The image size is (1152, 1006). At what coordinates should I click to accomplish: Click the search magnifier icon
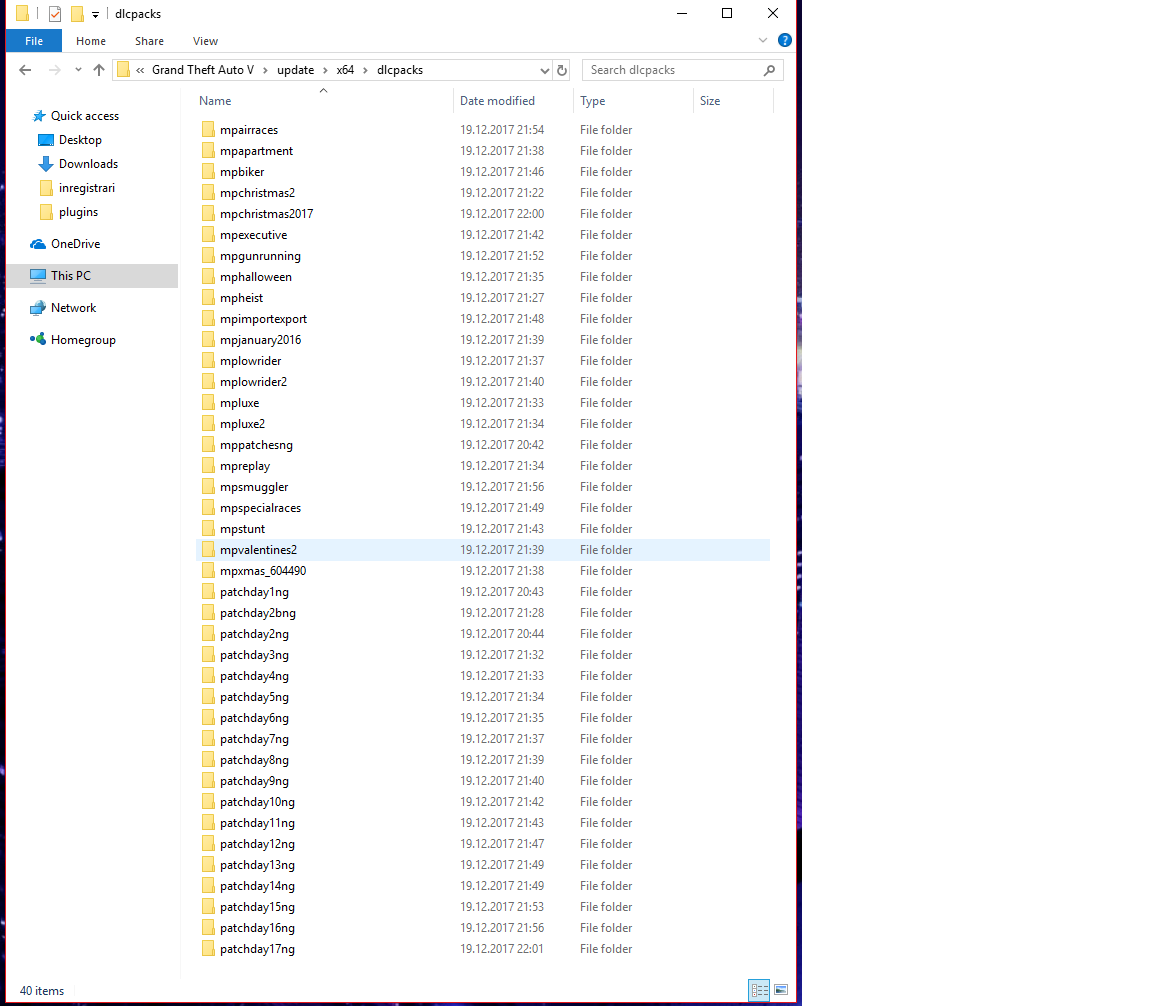coord(769,71)
